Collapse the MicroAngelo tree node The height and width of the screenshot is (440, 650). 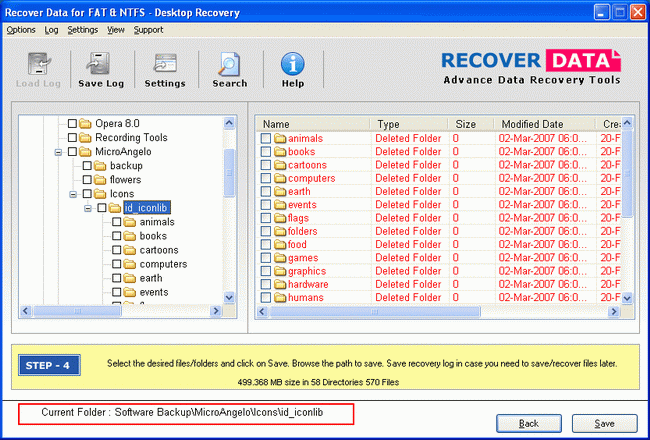point(58,152)
